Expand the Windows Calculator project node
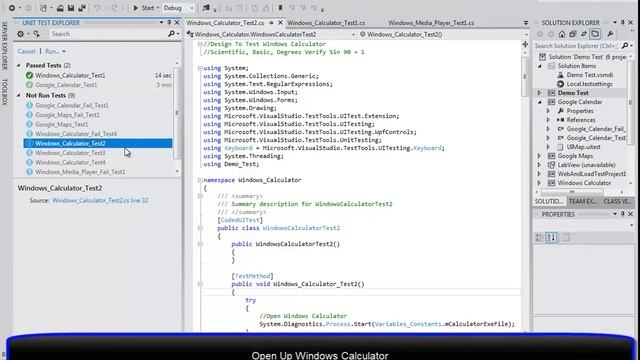The height and width of the screenshot is (360, 640). click(x=539, y=183)
